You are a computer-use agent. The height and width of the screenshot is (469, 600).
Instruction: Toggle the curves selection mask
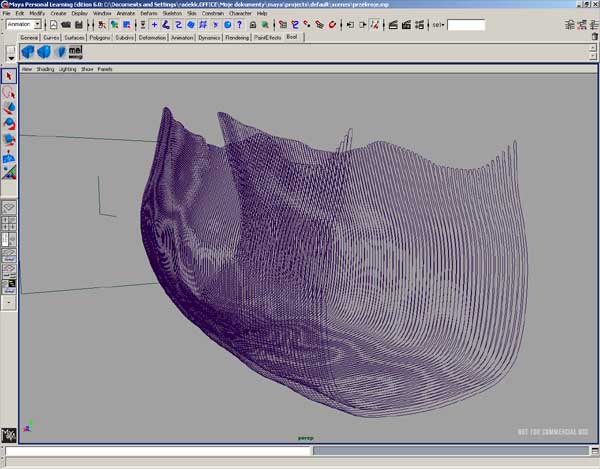point(178,25)
